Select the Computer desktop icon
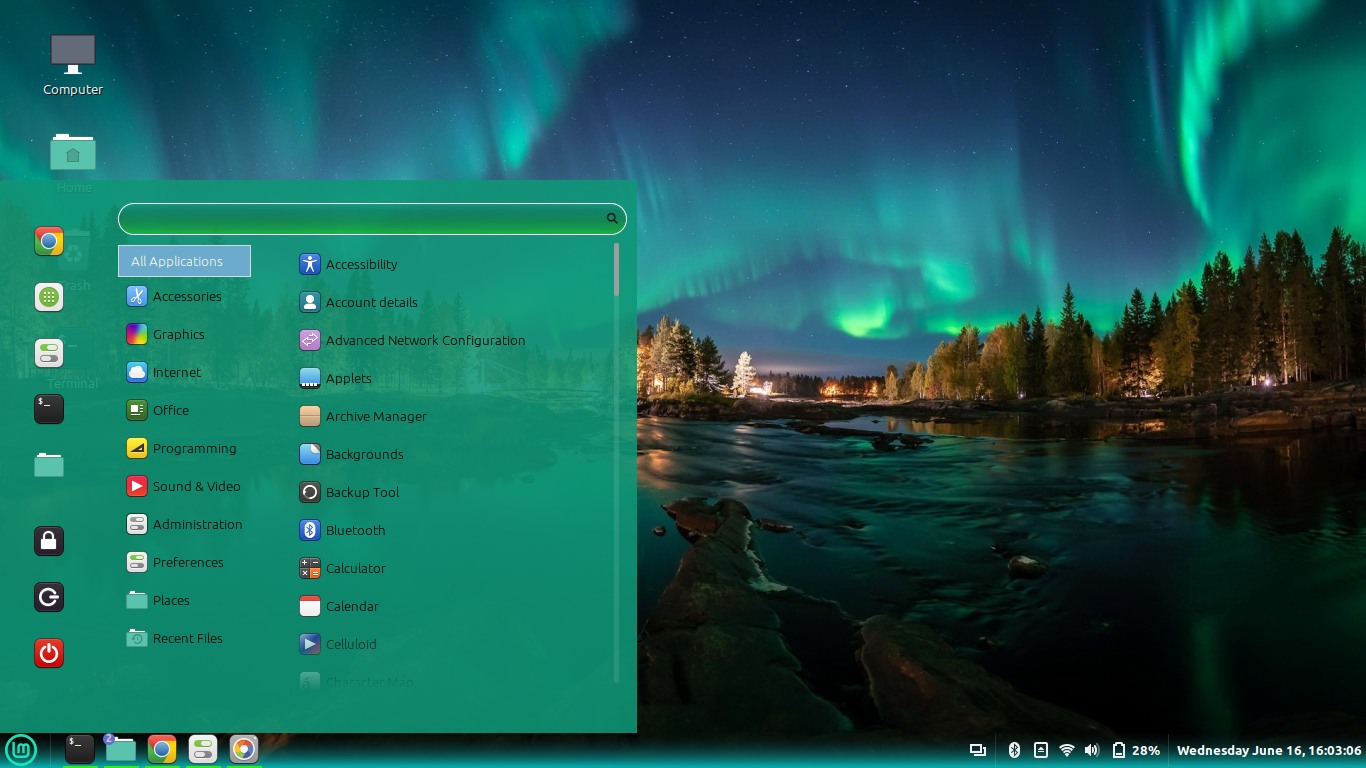The height and width of the screenshot is (768, 1366). point(73,65)
